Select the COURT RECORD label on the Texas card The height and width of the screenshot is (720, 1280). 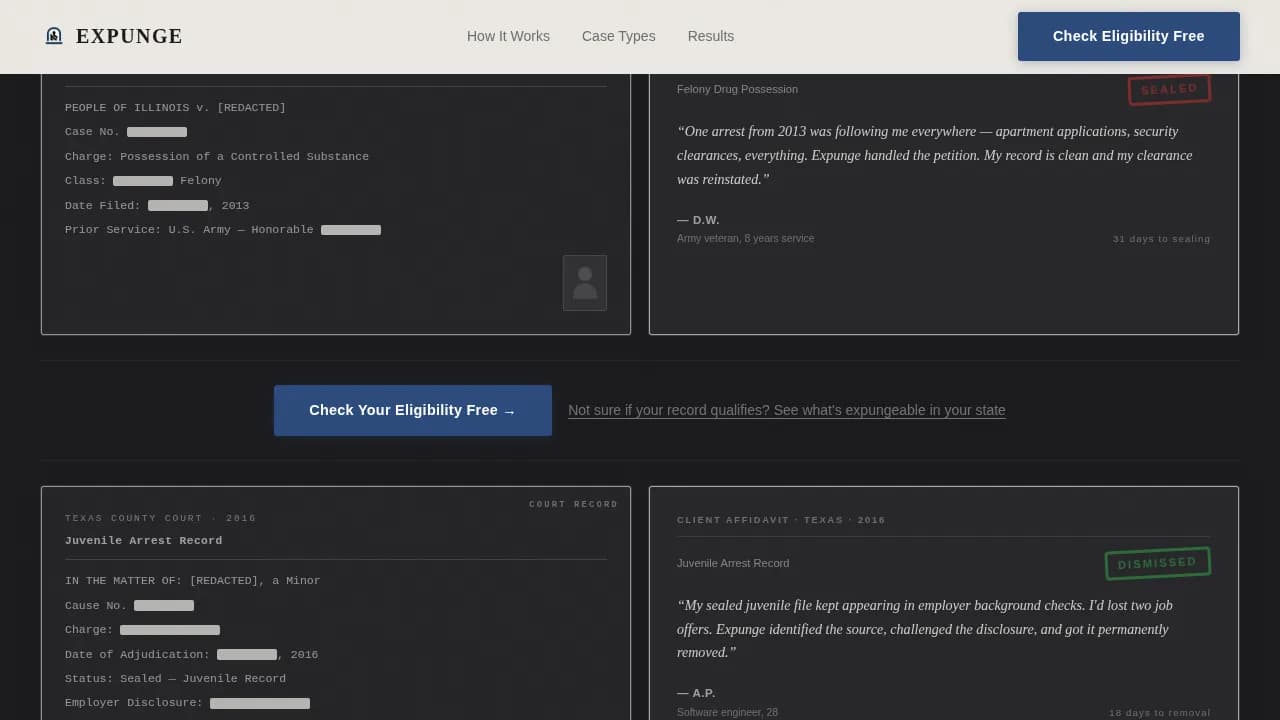click(573, 504)
